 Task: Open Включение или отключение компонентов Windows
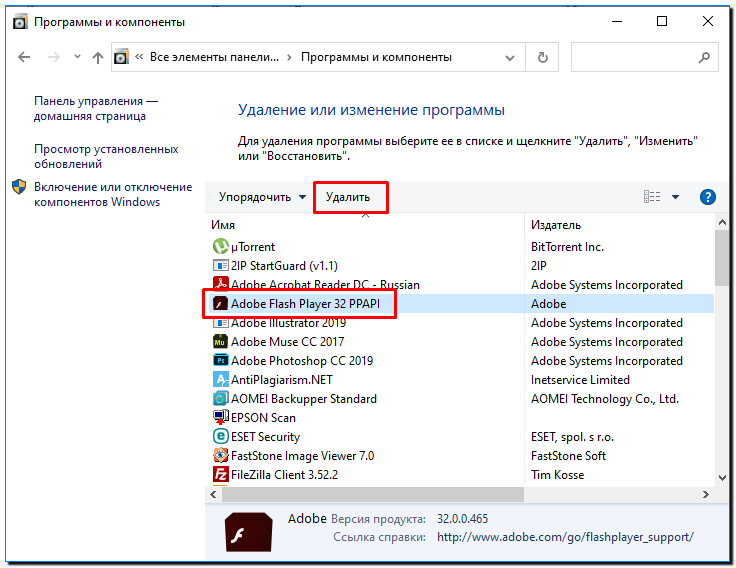pos(113,194)
